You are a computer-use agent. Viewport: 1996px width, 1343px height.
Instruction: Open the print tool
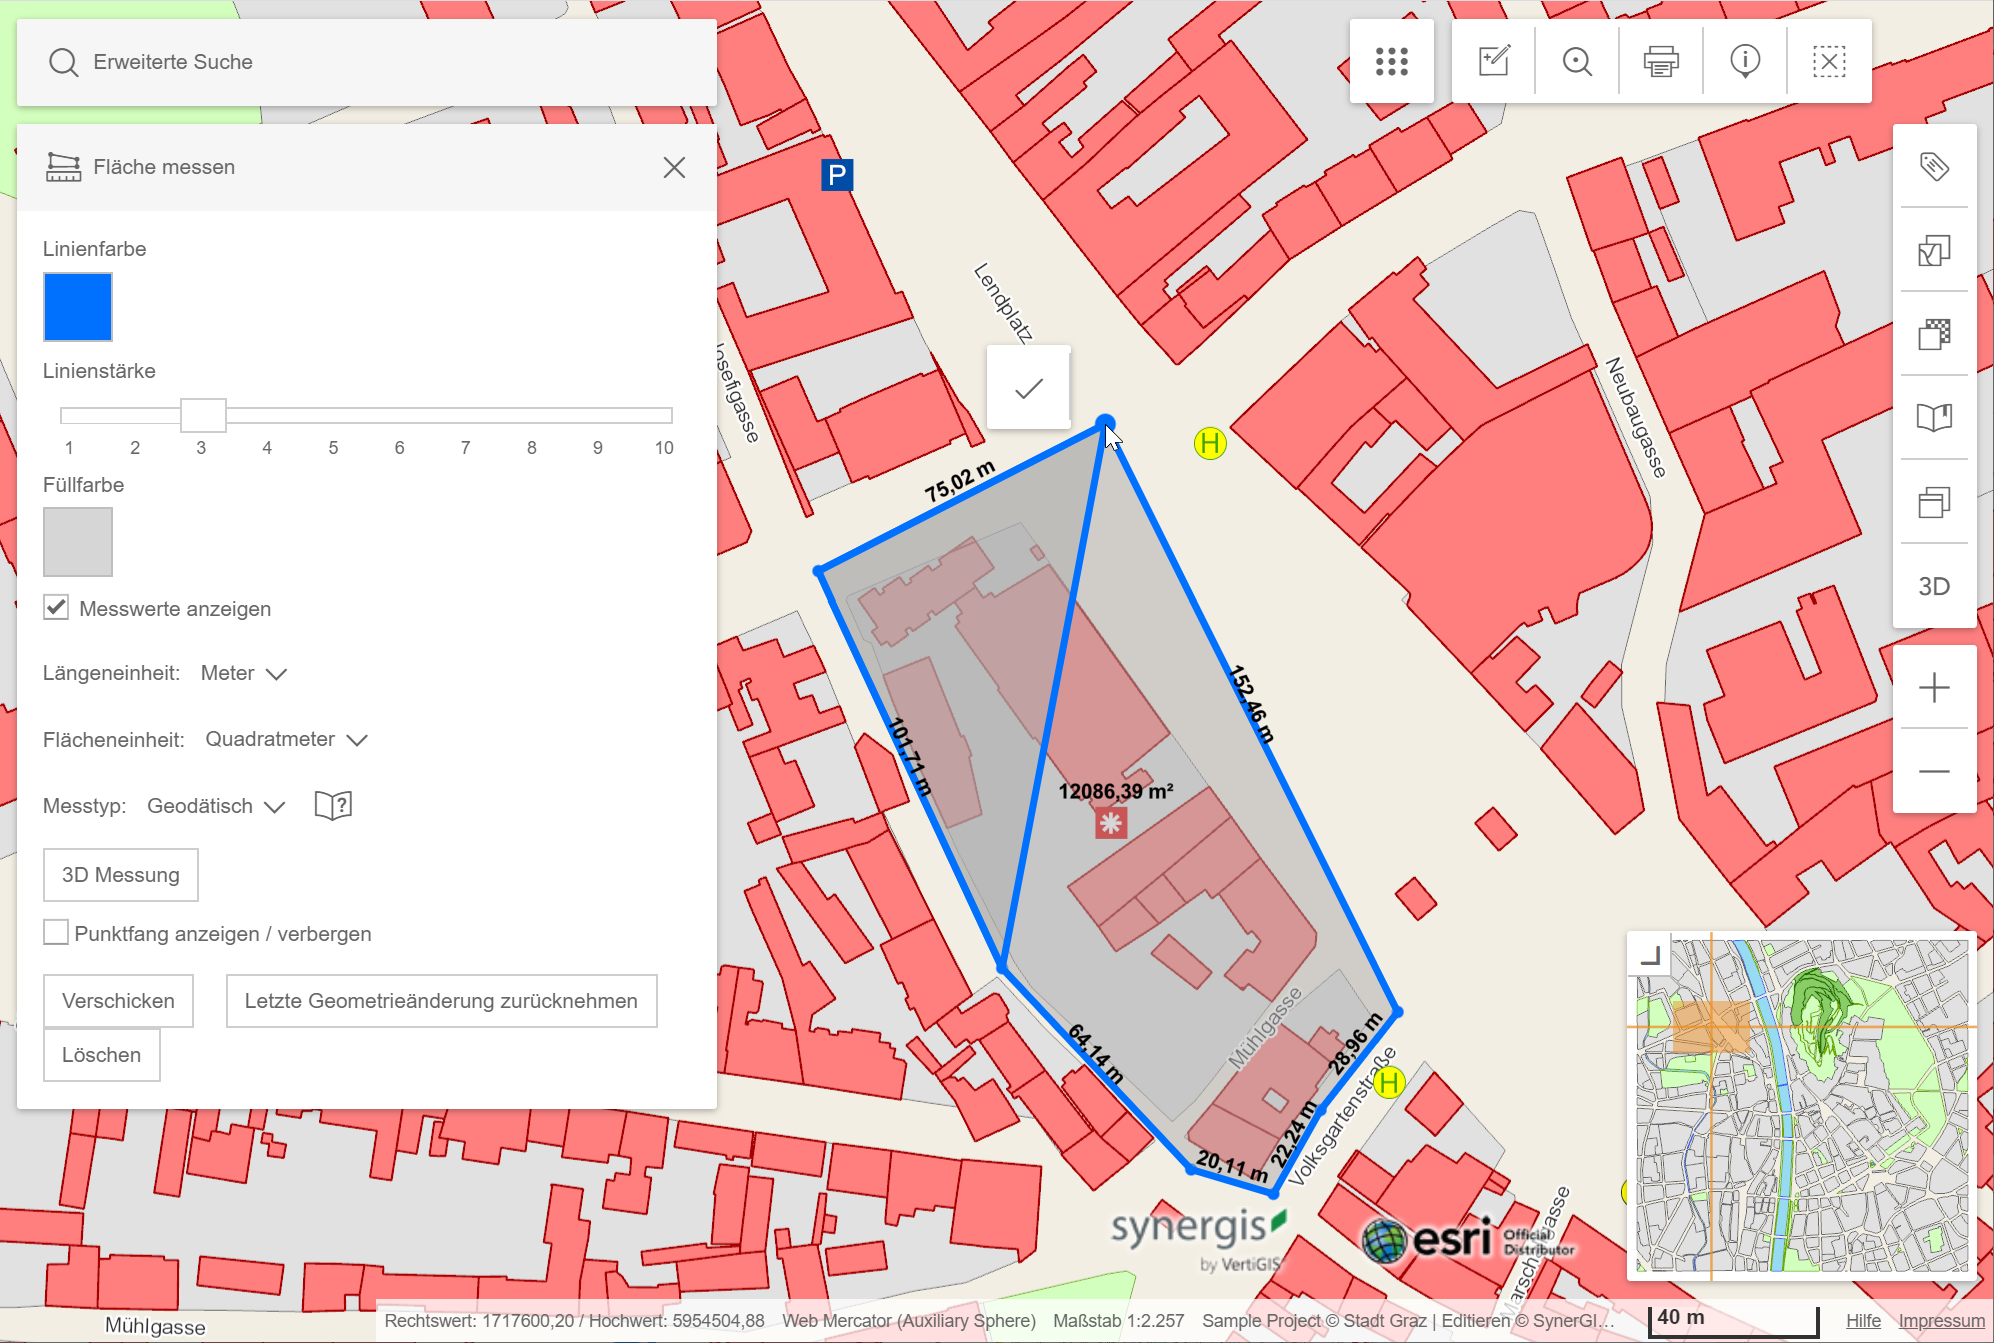(x=1660, y=61)
